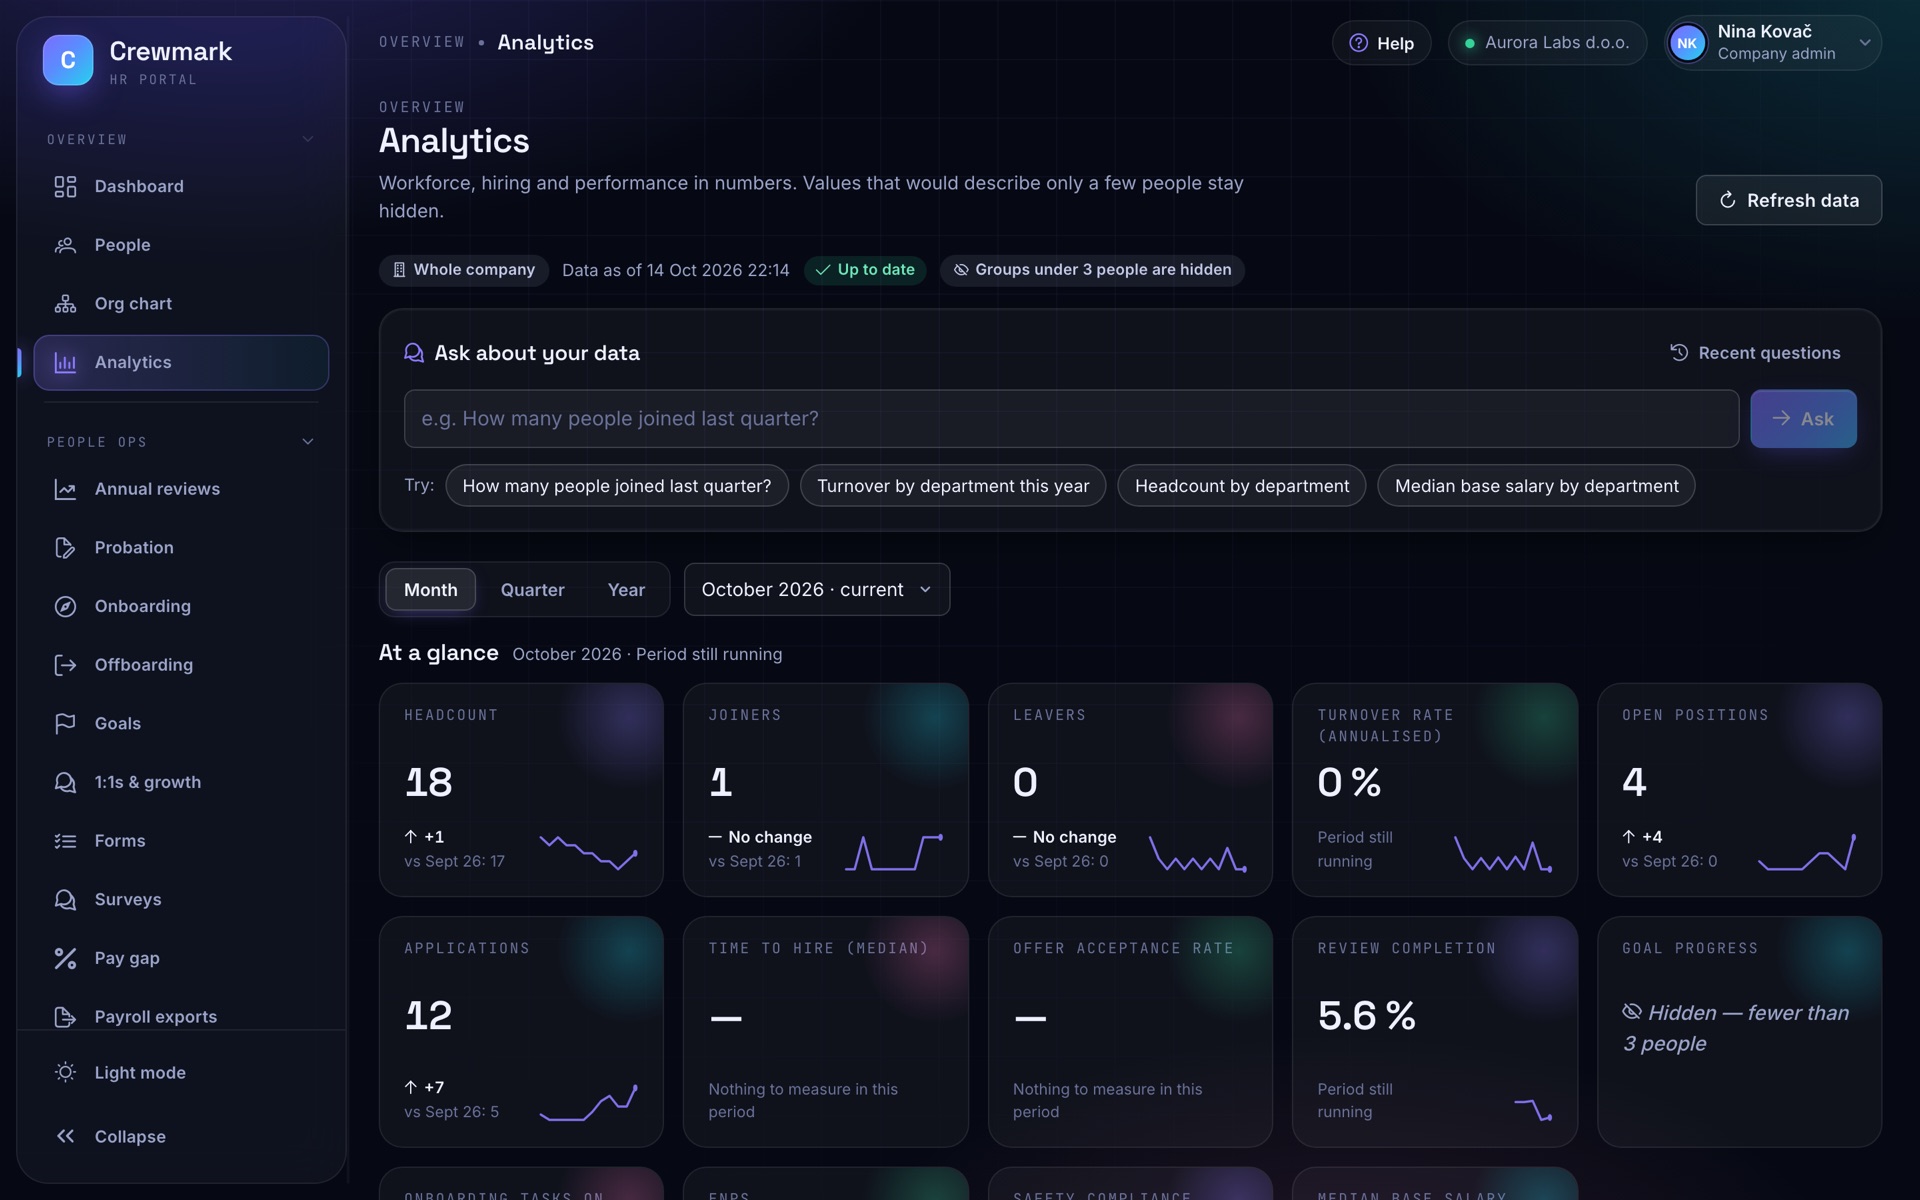Open the Pay gap percent icon
The width and height of the screenshot is (1920, 1200).
[x=65, y=959]
